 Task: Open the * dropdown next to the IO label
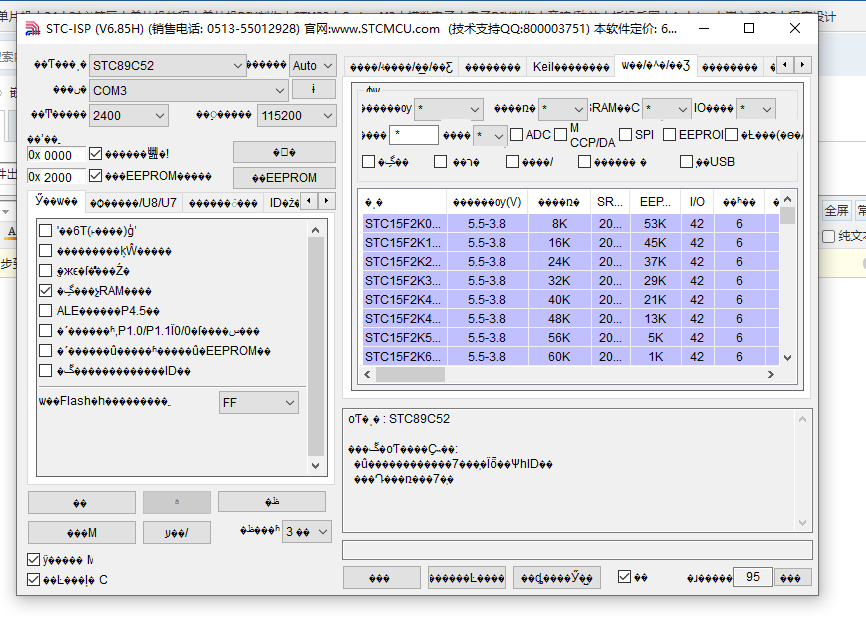(756, 109)
